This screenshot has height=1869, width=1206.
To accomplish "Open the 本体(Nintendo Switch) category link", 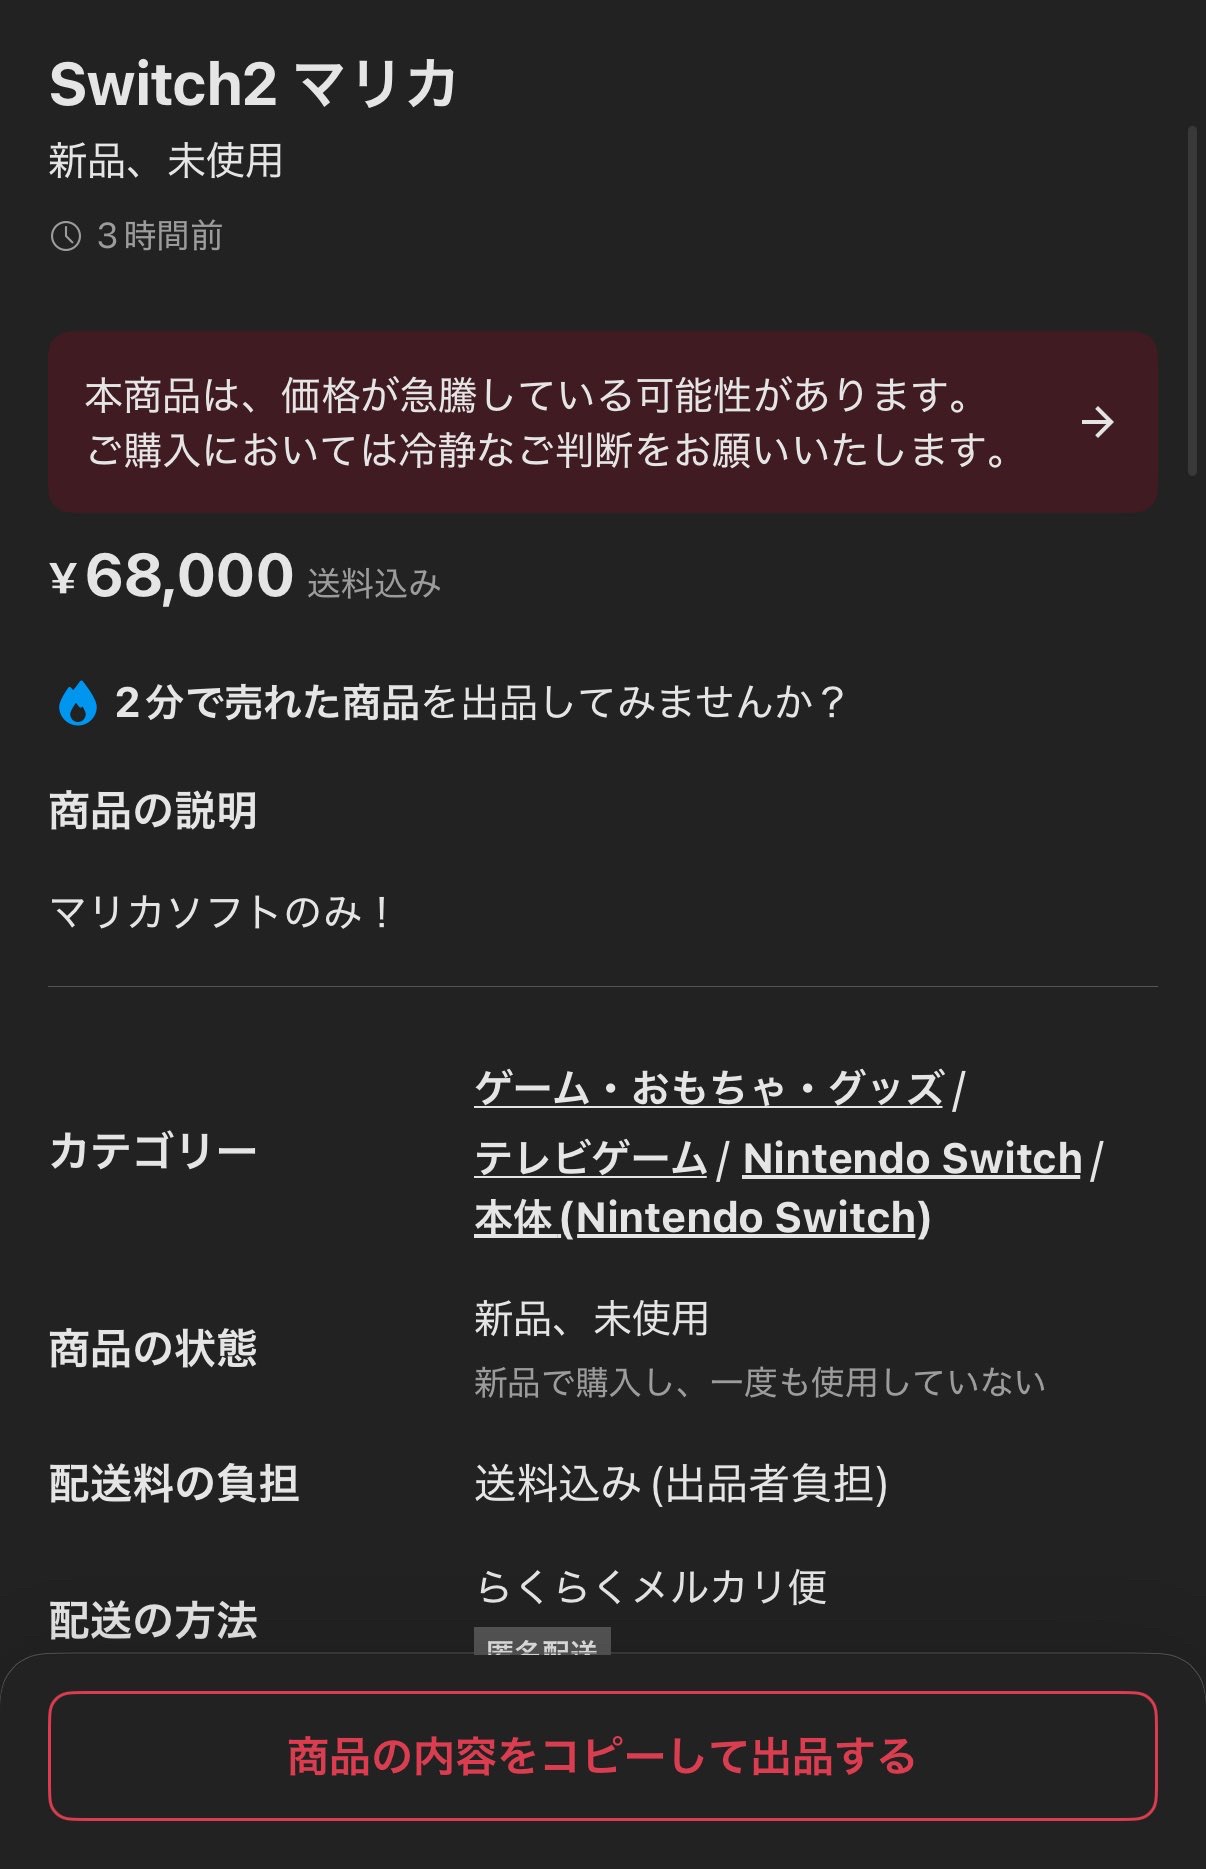I will [702, 1218].
